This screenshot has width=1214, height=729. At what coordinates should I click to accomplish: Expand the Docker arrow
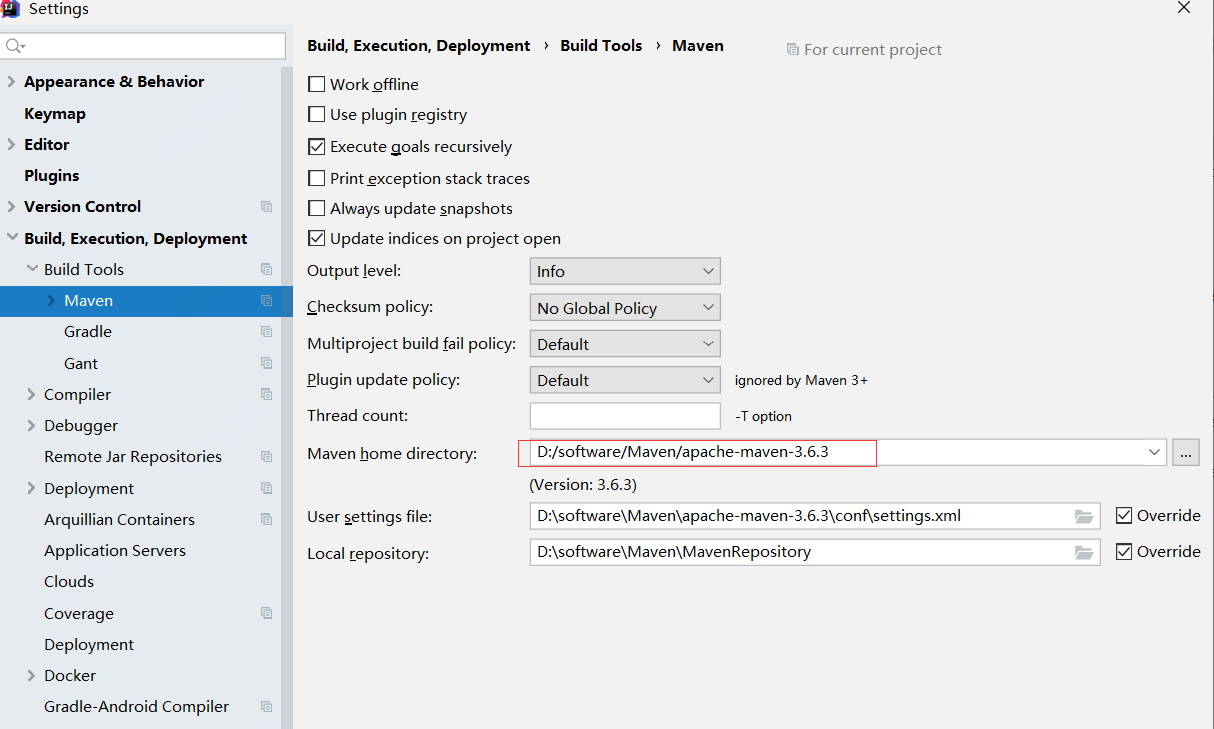pyautogui.click(x=32, y=675)
